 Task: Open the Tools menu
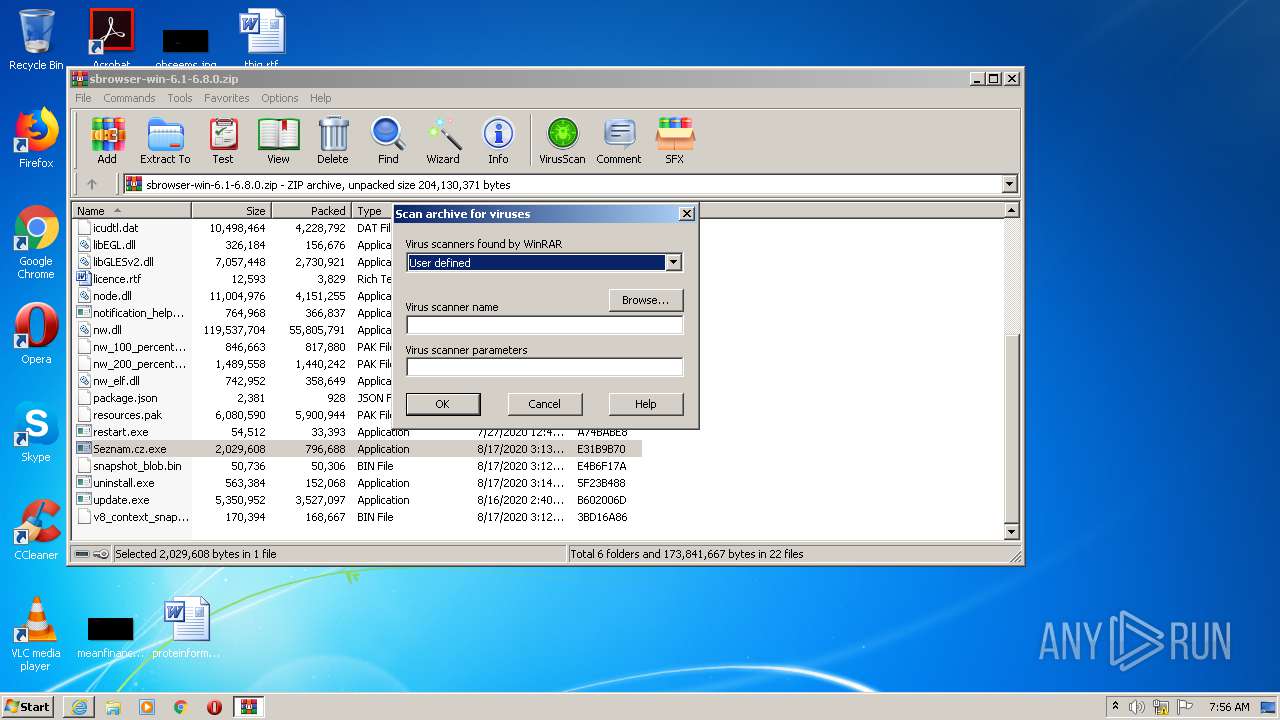[x=180, y=98]
